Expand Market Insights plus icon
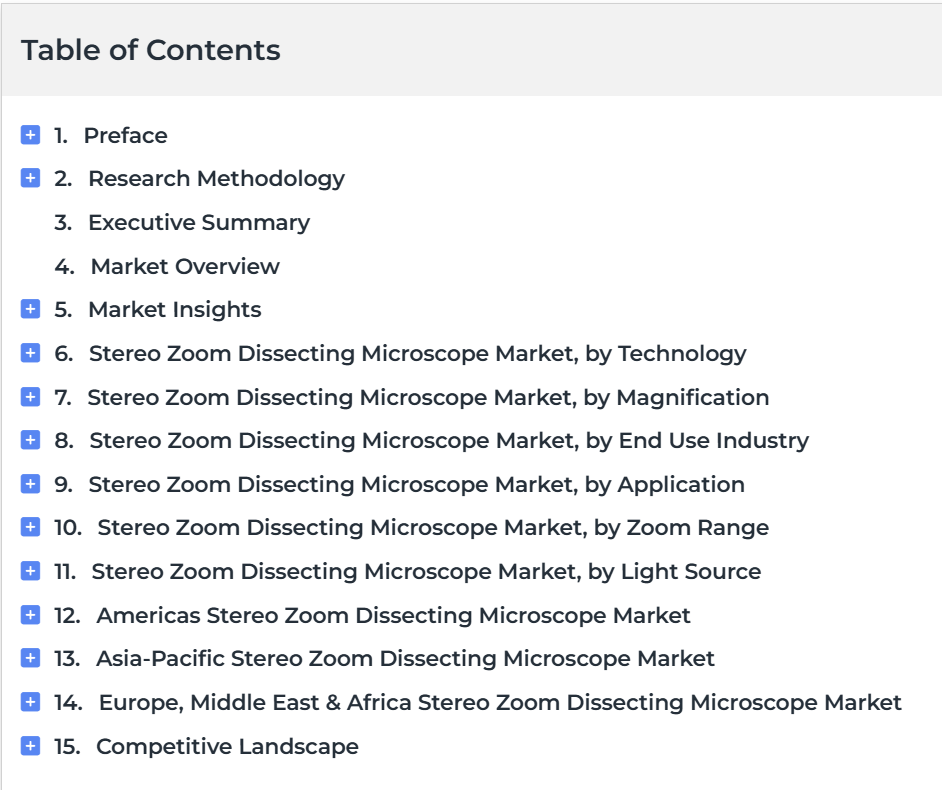This screenshot has width=942, height=790. coord(30,309)
